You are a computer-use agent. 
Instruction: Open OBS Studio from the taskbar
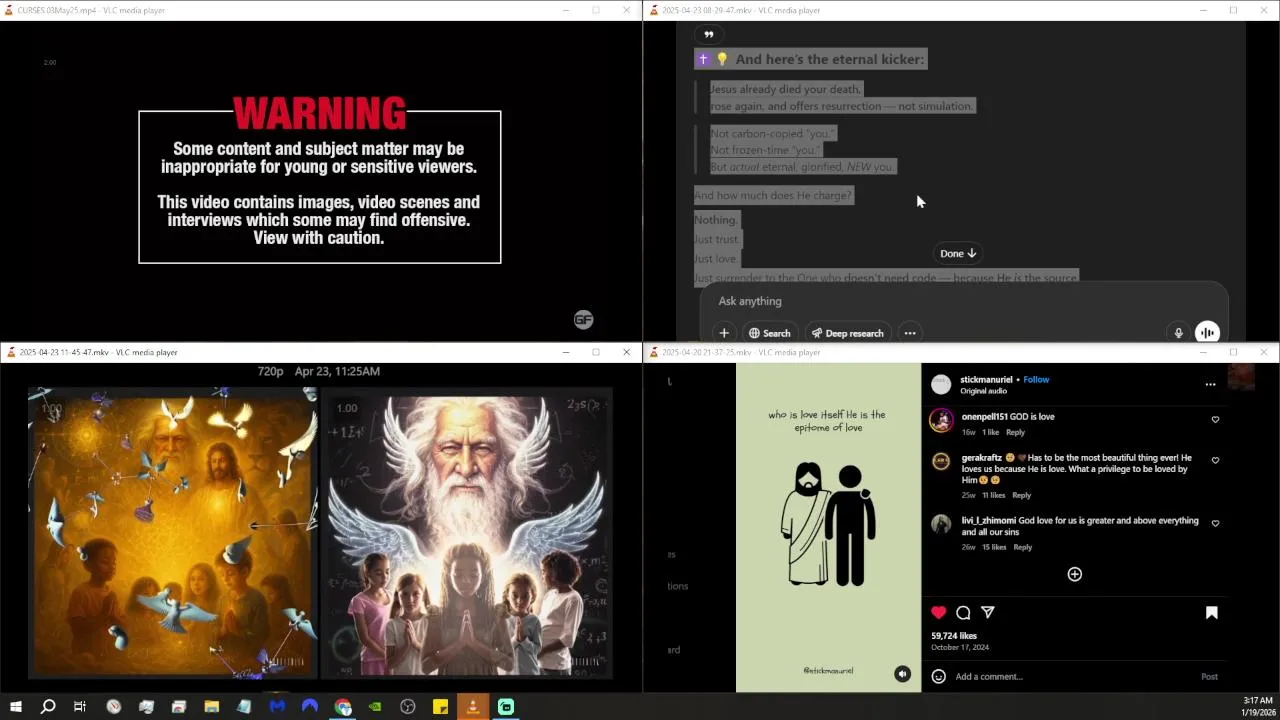pos(408,707)
